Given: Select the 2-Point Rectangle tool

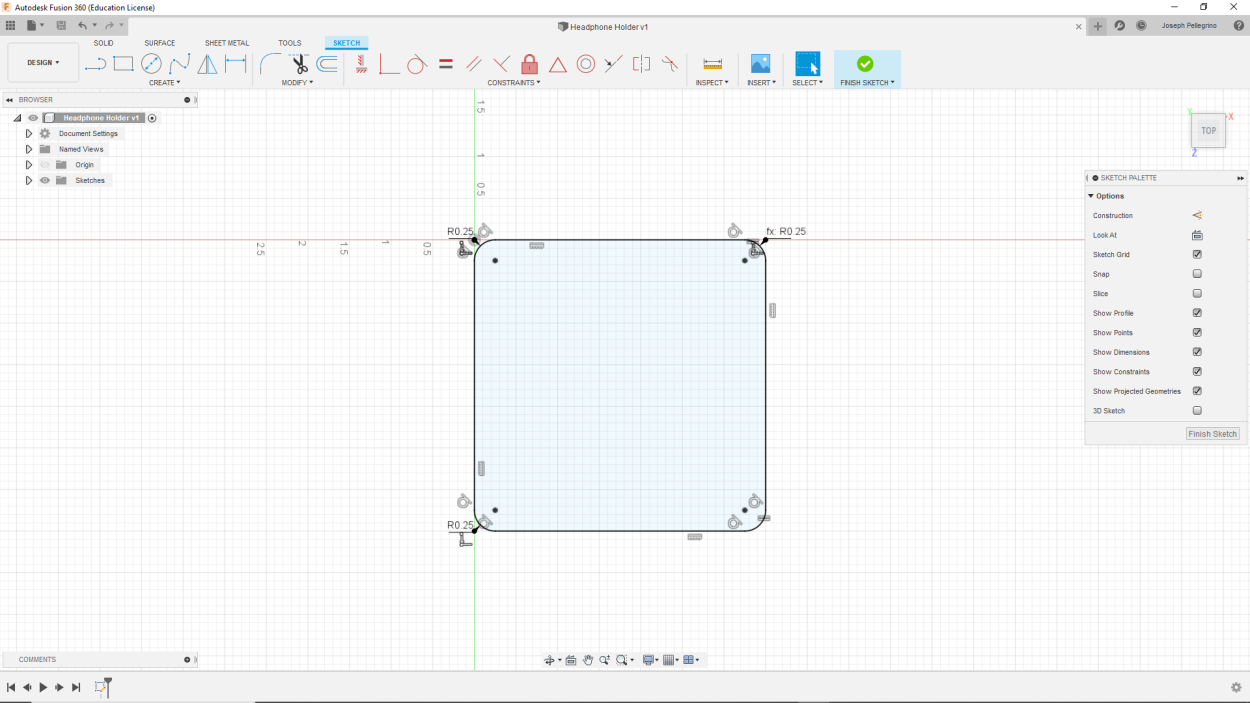Looking at the screenshot, I should click(x=123, y=63).
